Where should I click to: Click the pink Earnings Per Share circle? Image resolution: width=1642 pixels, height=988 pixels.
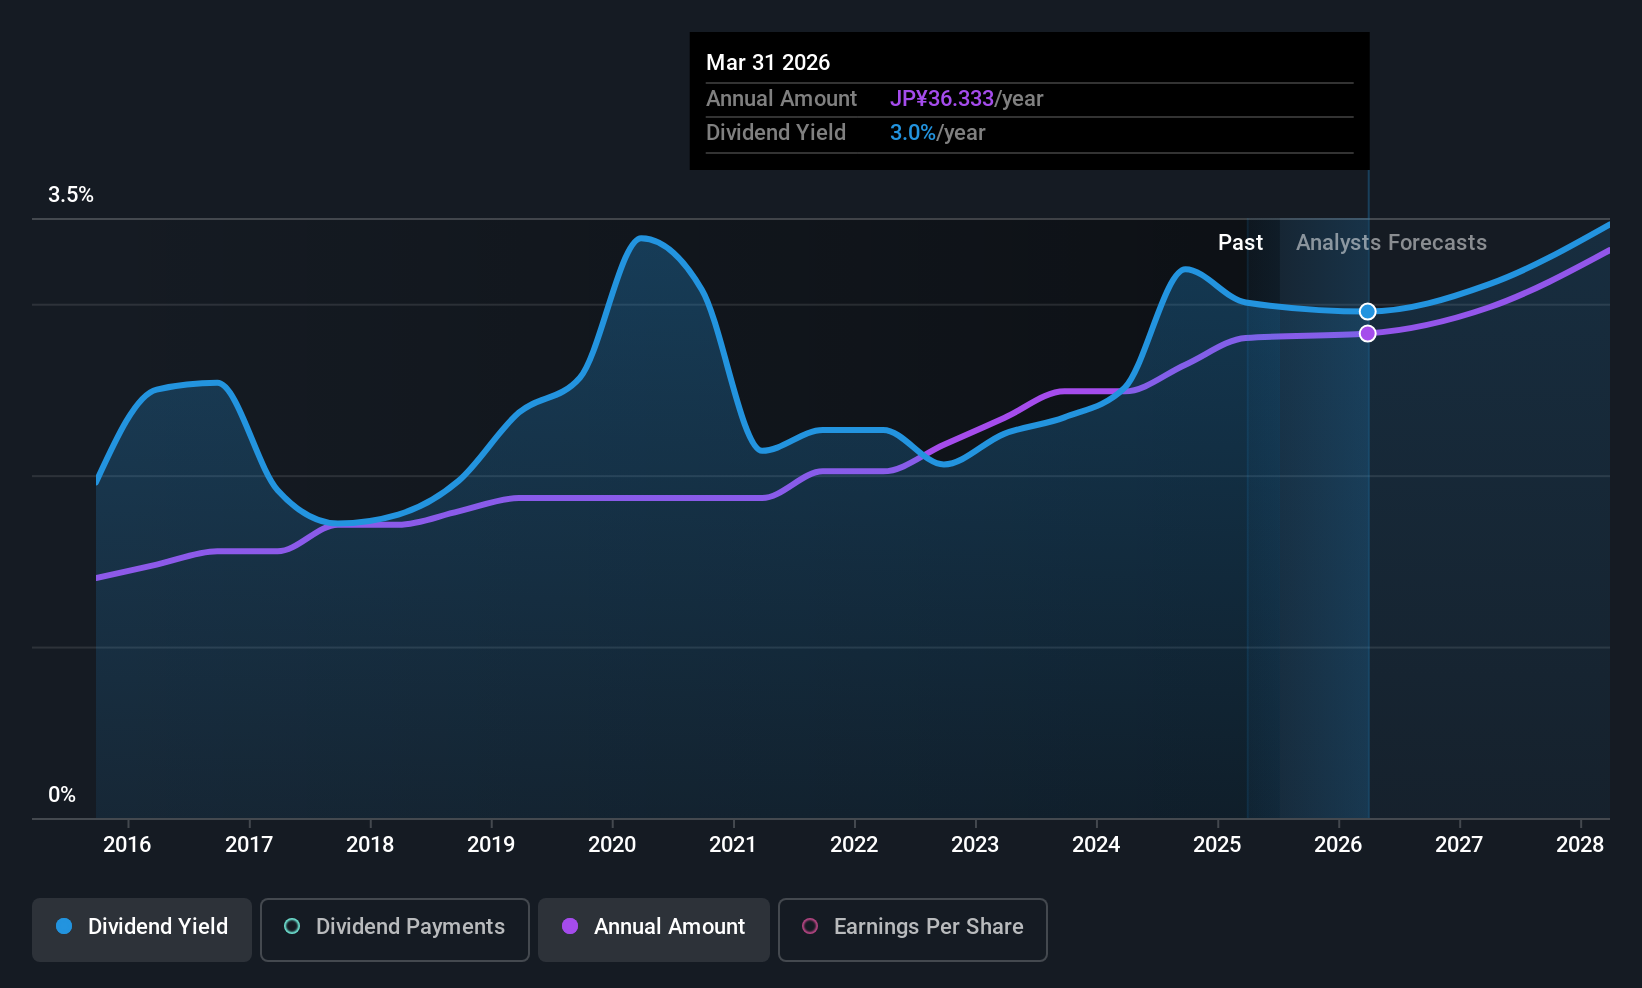click(810, 926)
